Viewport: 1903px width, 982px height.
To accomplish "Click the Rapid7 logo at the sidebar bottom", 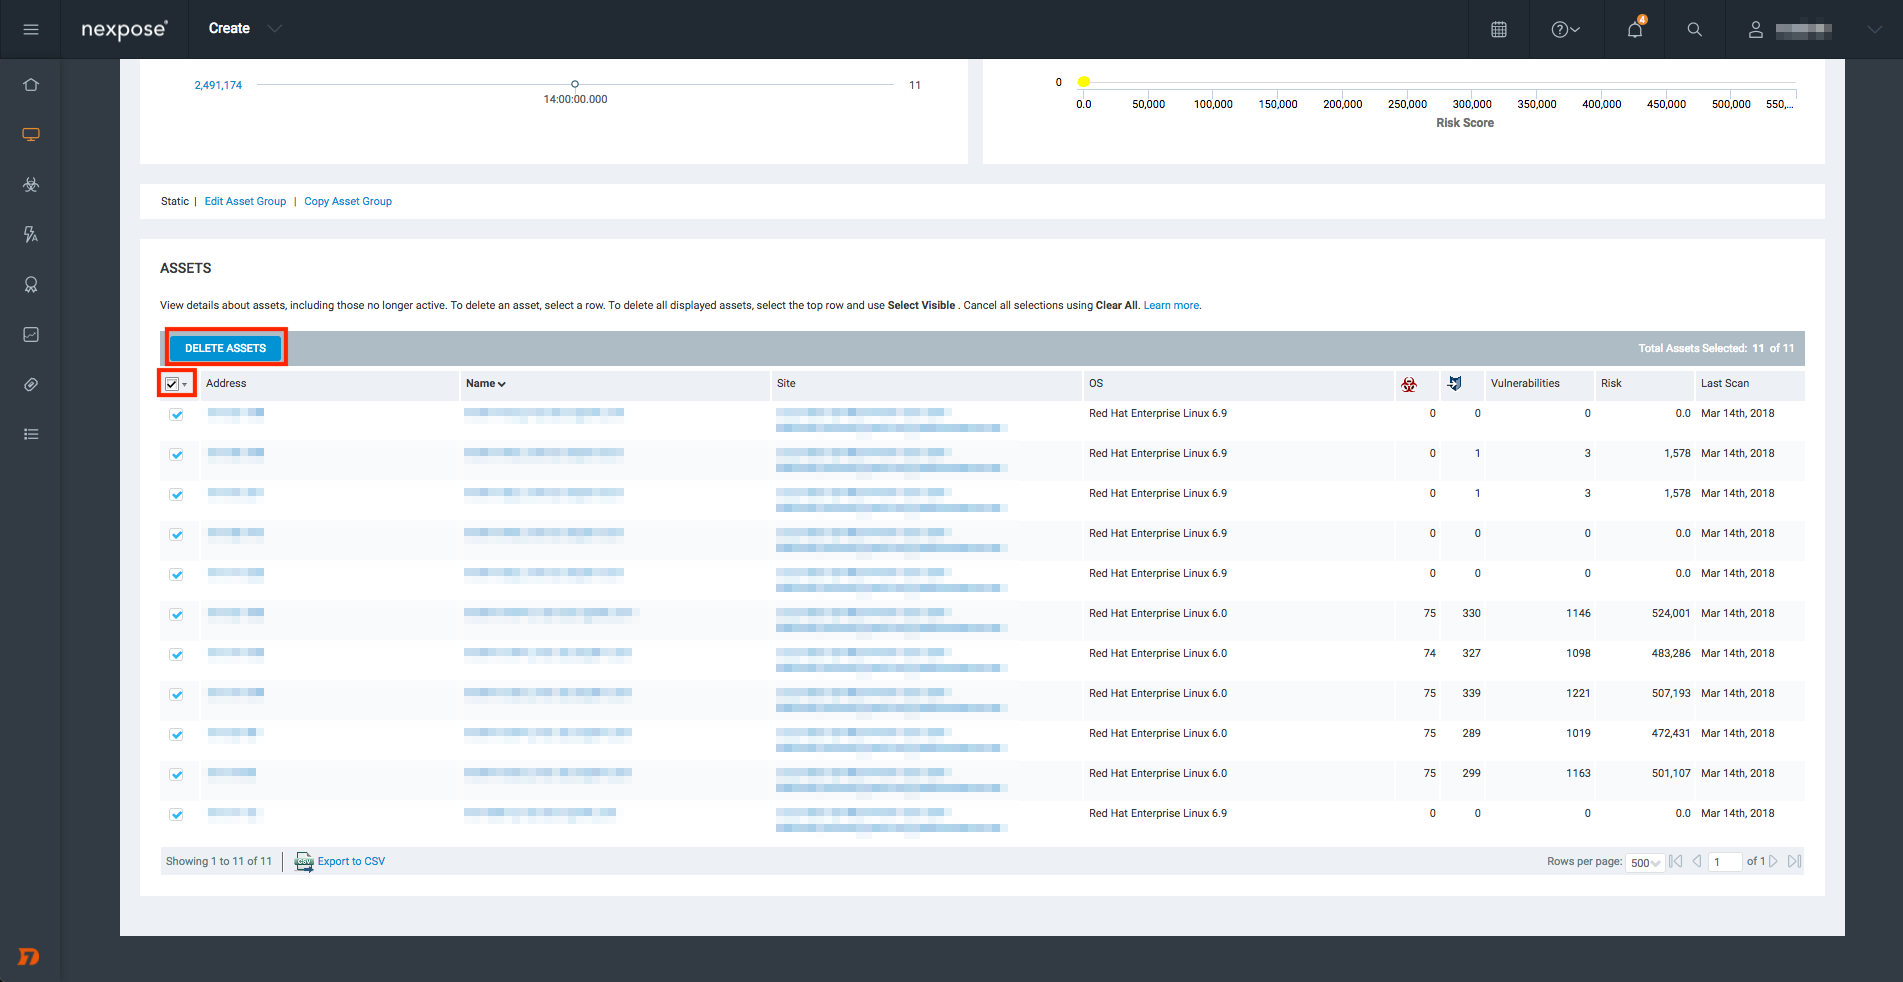I will tap(29, 957).
